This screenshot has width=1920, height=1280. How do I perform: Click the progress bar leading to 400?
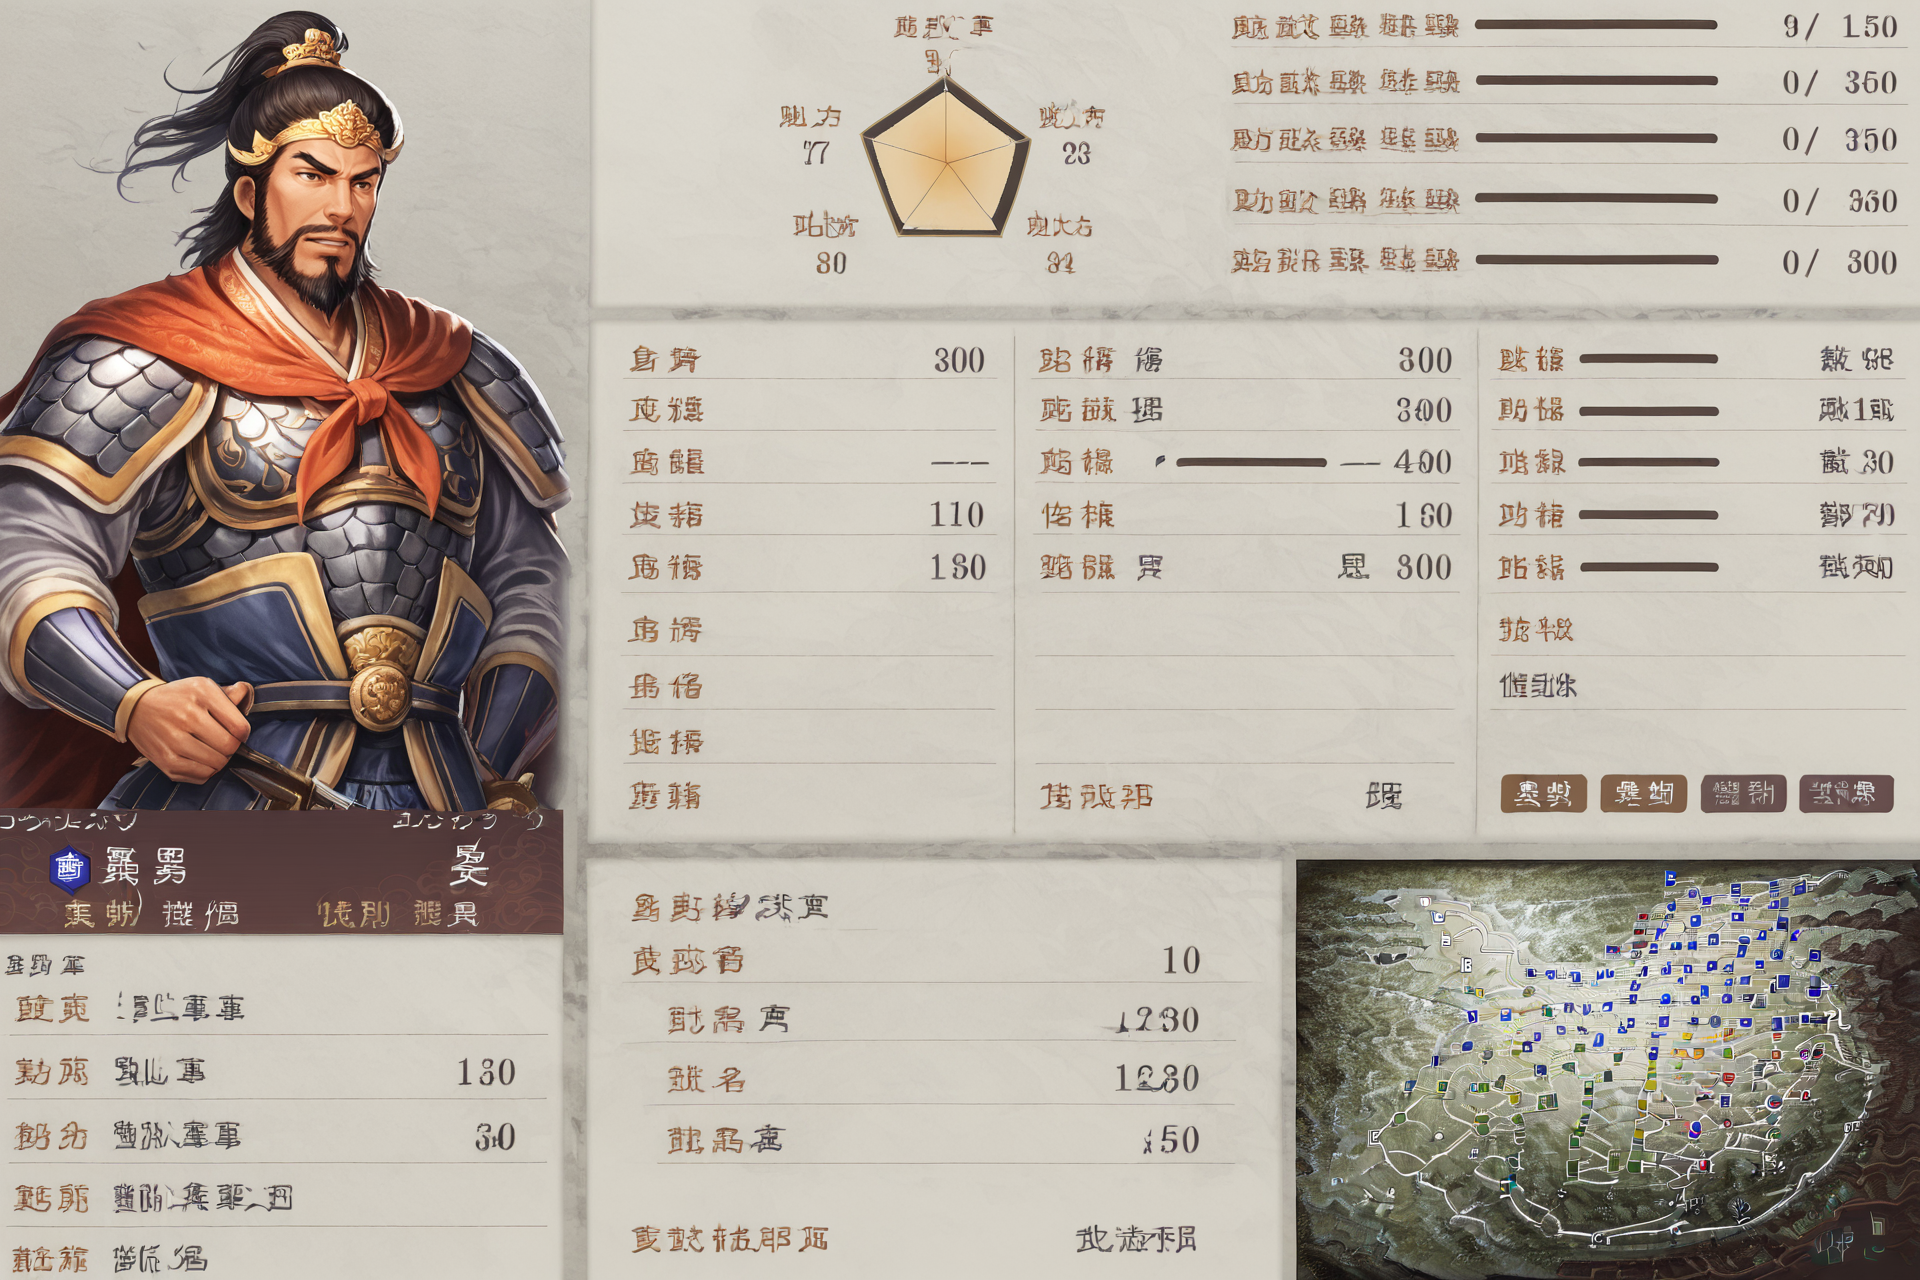click(x=1251, y=462)
